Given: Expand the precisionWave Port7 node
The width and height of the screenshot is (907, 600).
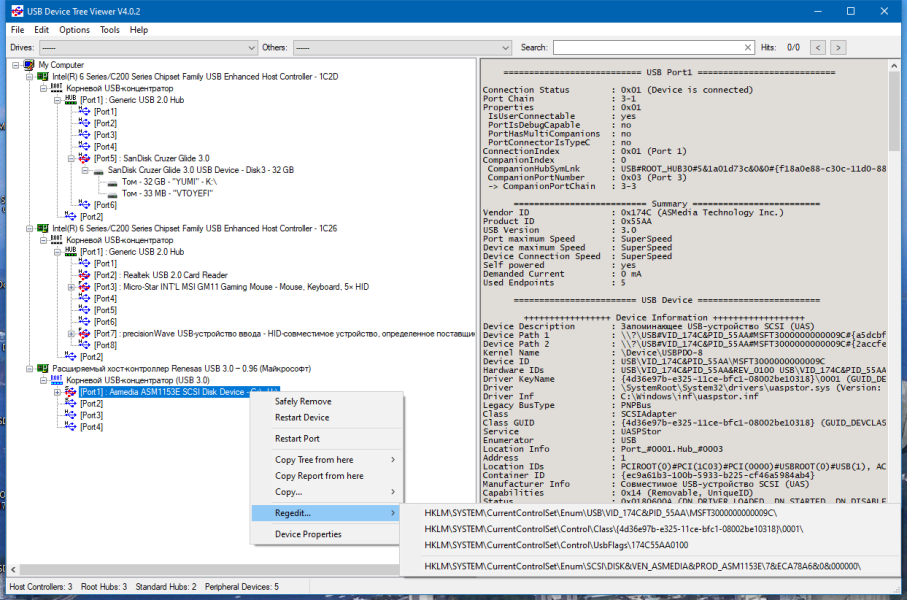Looking at the screenshot, I should tap(71, 334).
